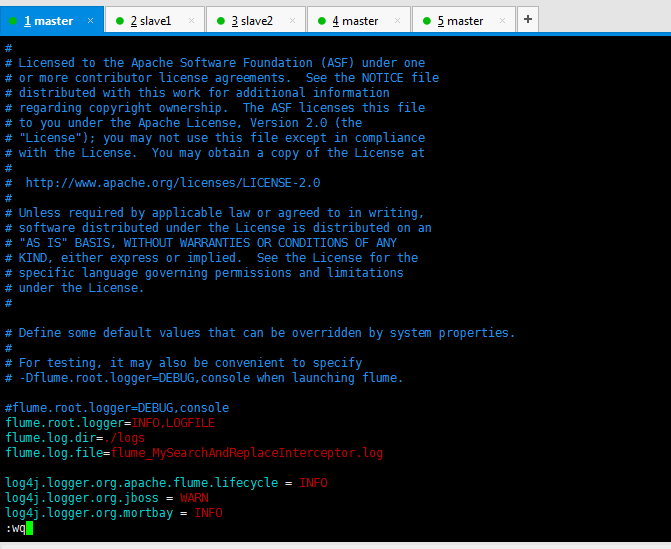The width and height of the screenshot is (671, 549).
Task: Click 'Define some default values' comment line
Action: click(x=260, y=333)
